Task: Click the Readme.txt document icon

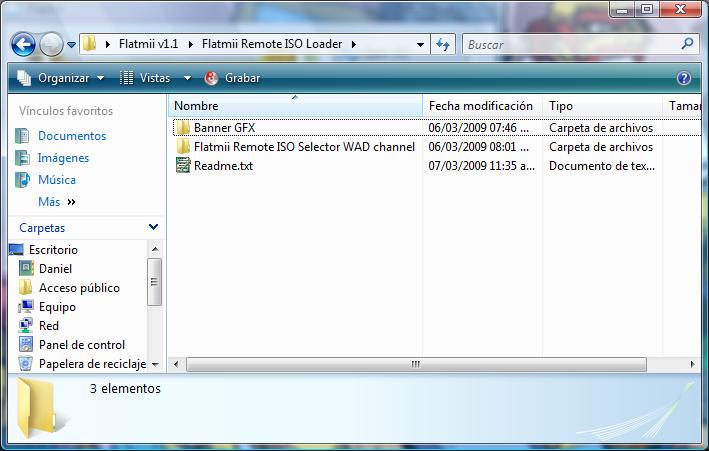Action: (x=183, y=166)
